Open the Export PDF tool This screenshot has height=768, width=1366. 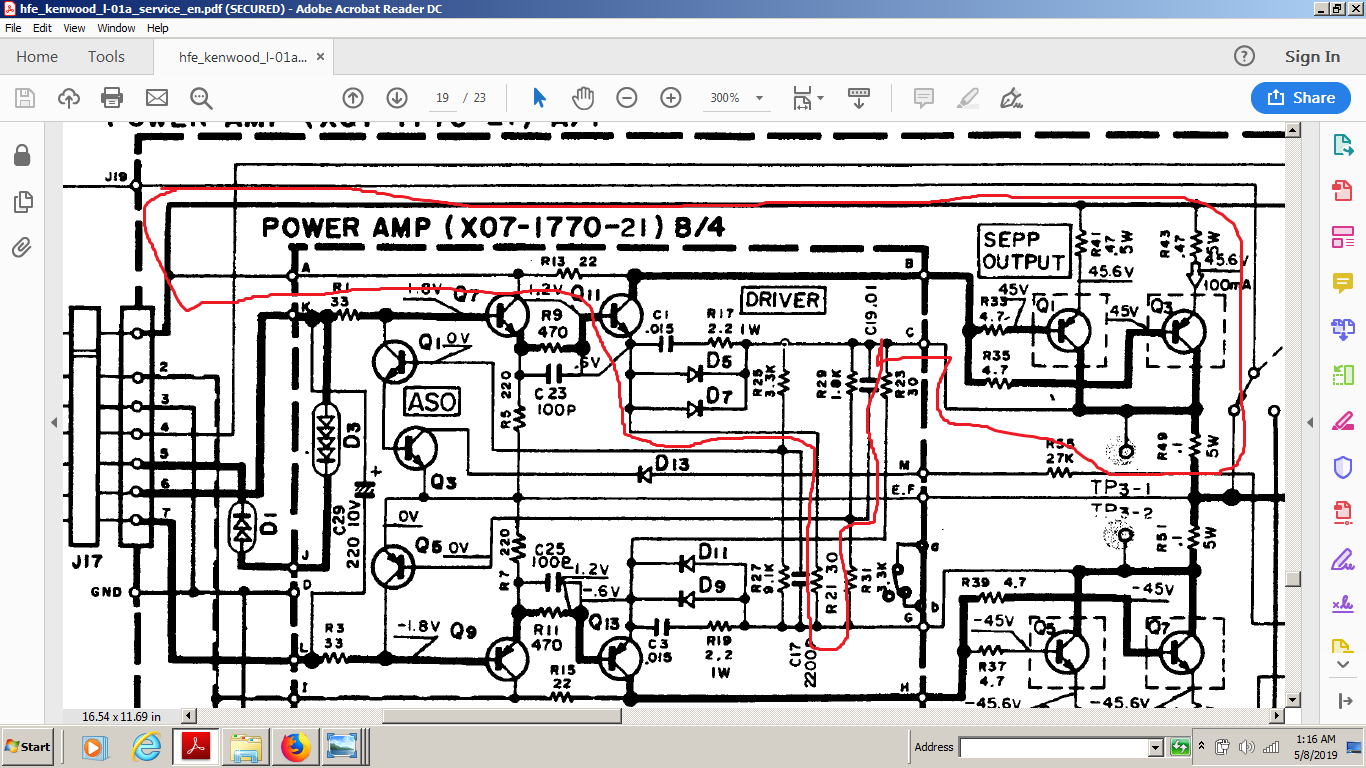pos(1342,146)
